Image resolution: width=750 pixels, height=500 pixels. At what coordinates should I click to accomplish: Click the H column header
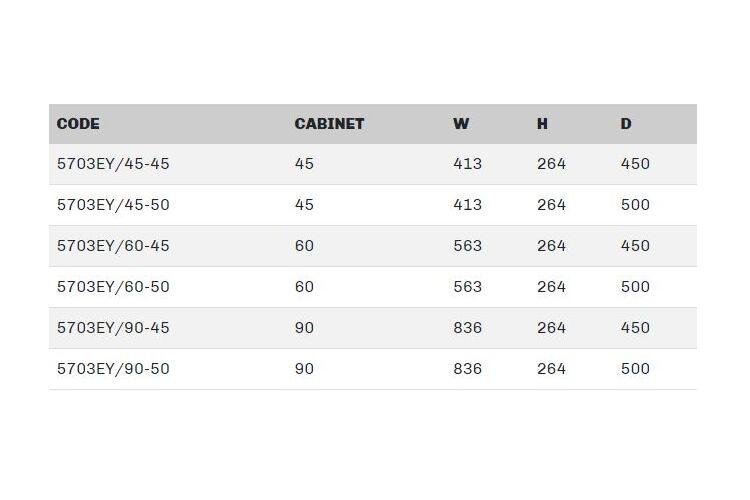tap(542, 124)
